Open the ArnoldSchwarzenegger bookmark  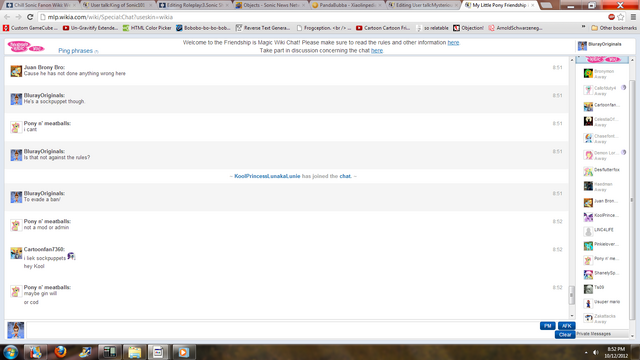click(516, 28)
